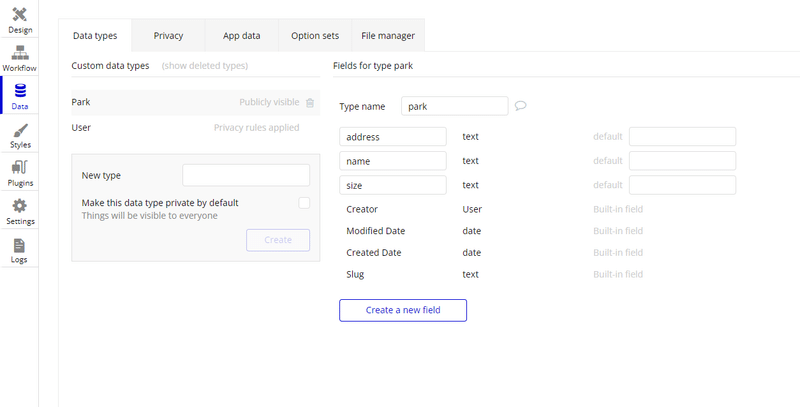Open the Logs document icon
This screenshot has height=407, width=800.
click(20, 245)
